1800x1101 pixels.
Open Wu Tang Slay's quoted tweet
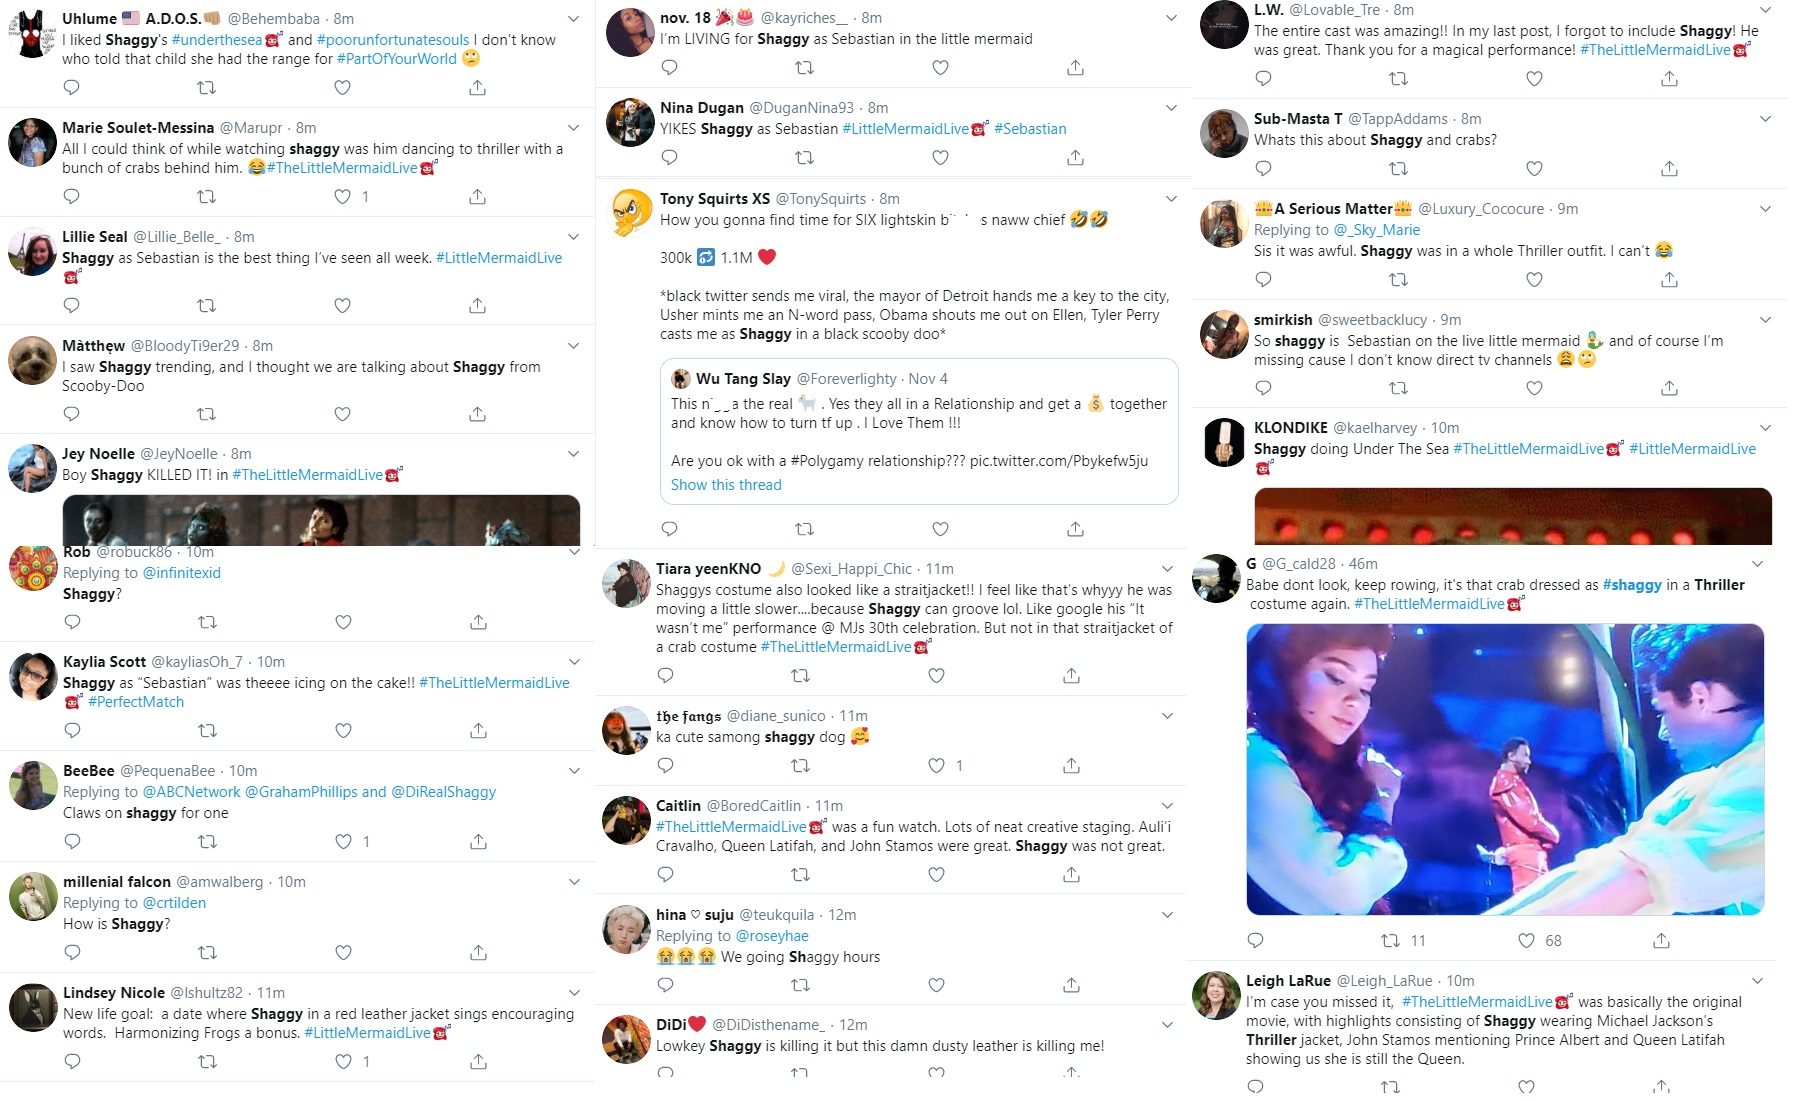coord(919,431)
